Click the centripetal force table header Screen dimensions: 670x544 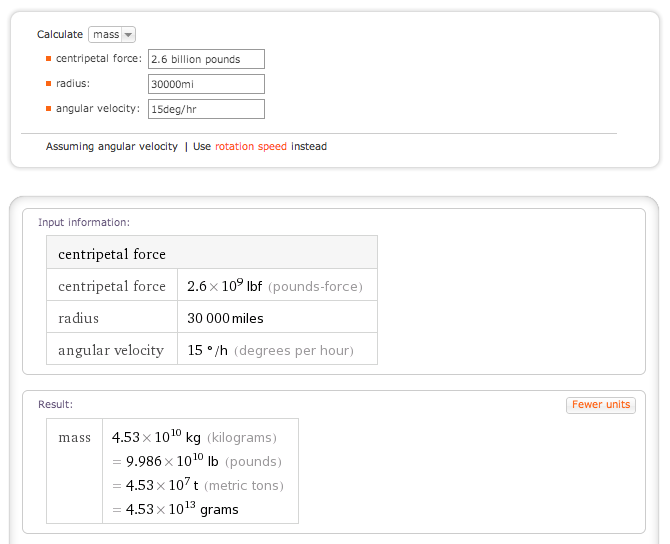coord(112,254)
